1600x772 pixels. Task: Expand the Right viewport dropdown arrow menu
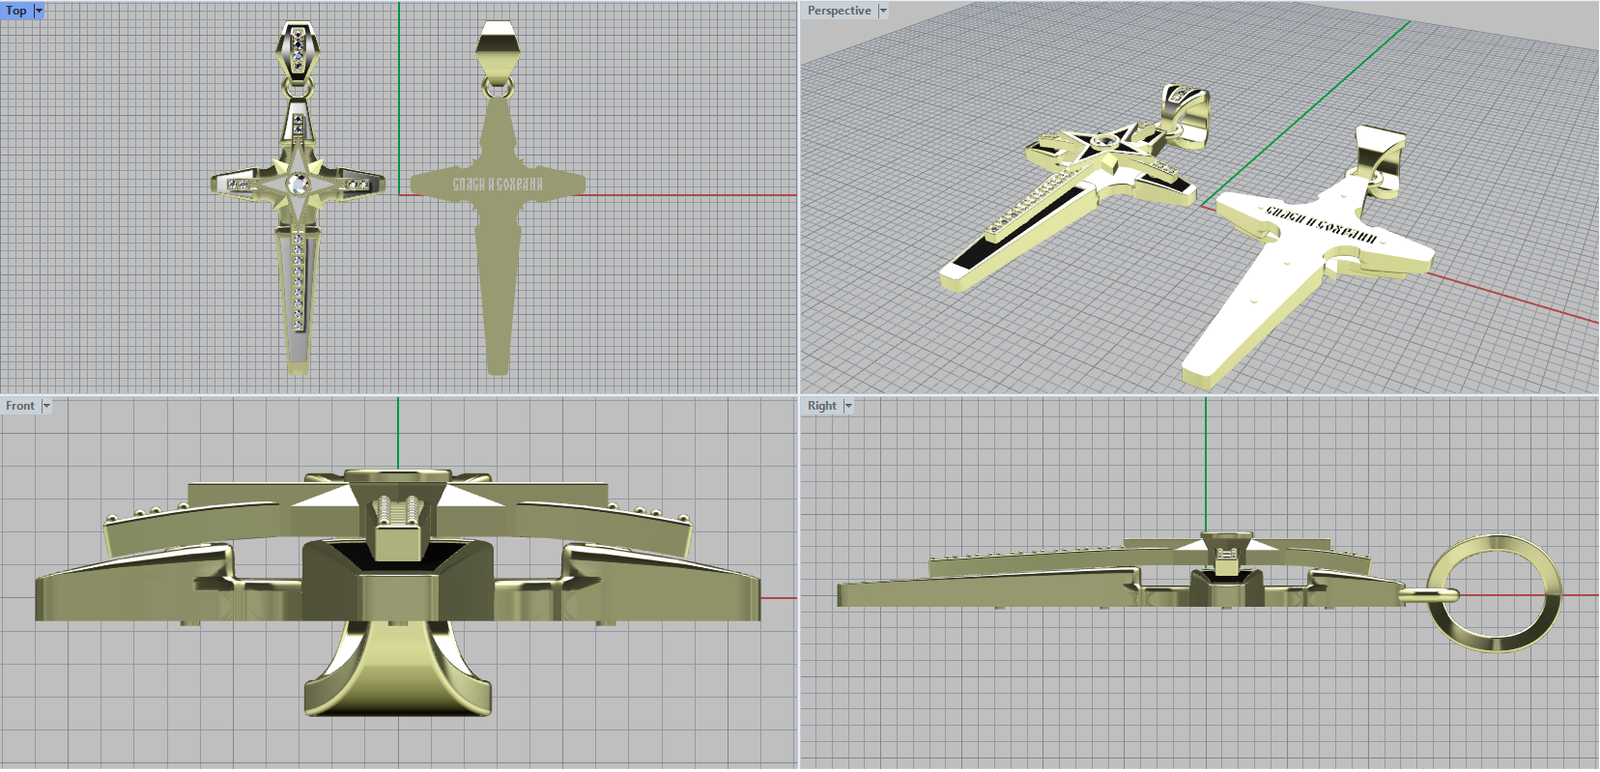pyautogui.click(x=848, y=406)
